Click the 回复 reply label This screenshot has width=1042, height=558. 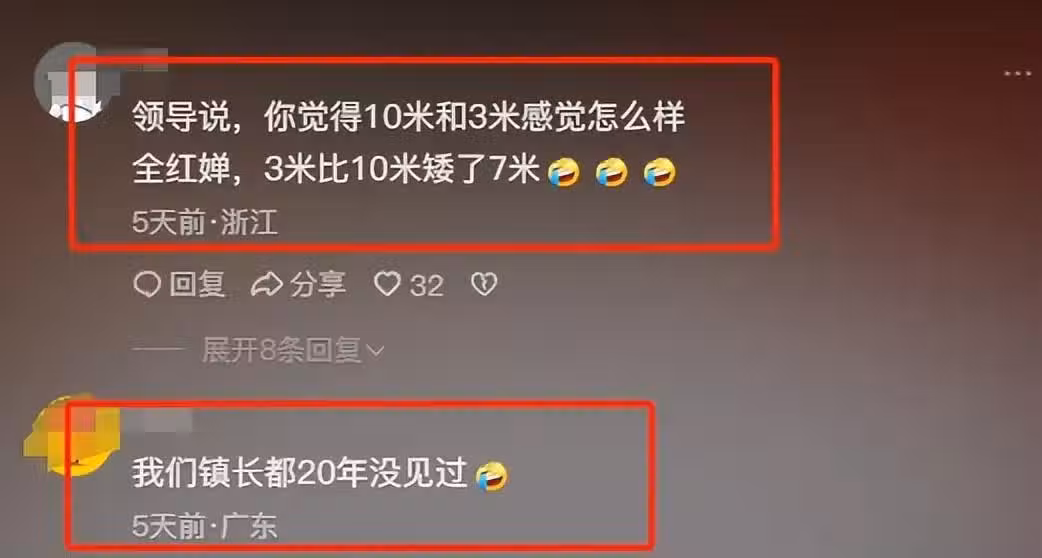click(197, 285)
